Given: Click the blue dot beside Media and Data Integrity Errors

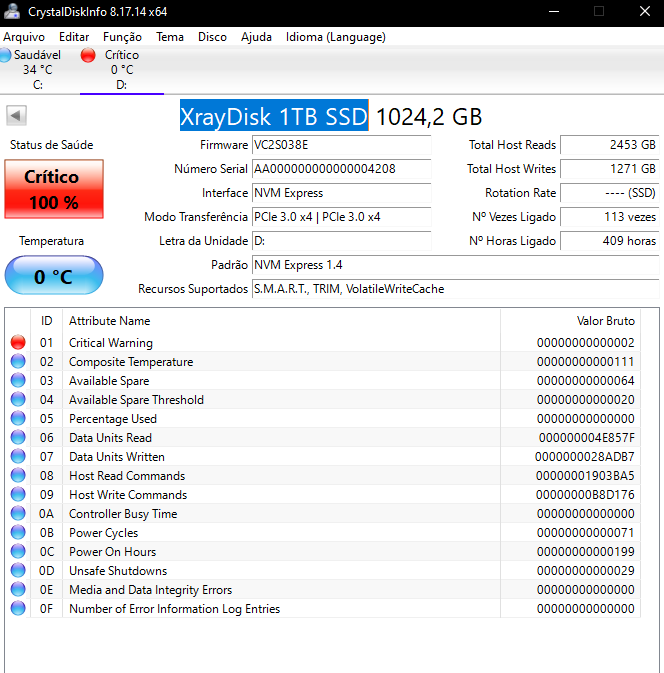Looking at the screenshot, I should (x=18, y=589).
